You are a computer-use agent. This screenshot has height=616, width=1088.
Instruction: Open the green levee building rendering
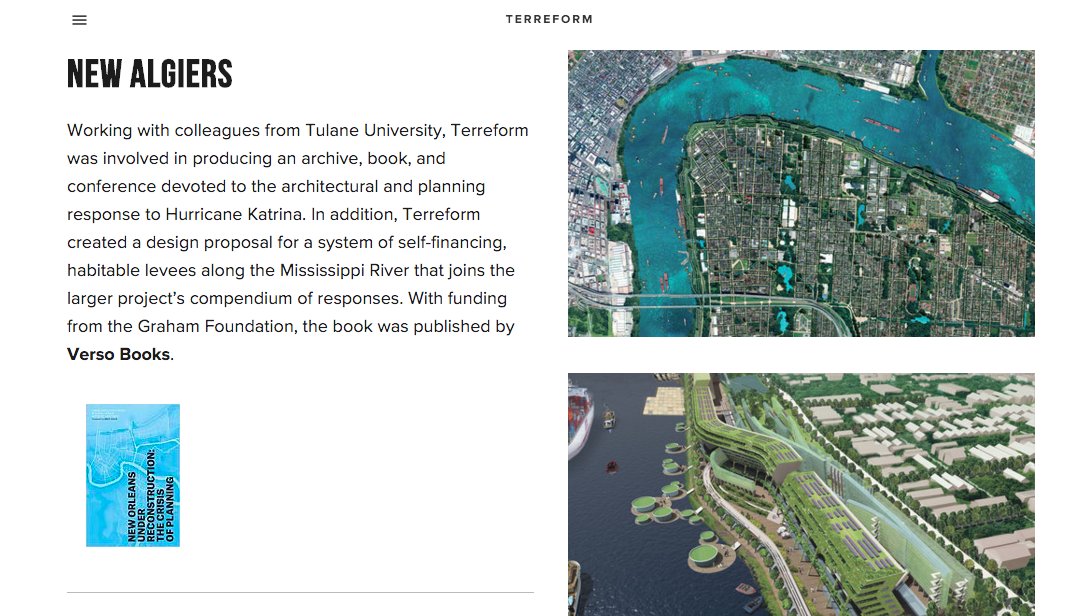pos(801,495)
